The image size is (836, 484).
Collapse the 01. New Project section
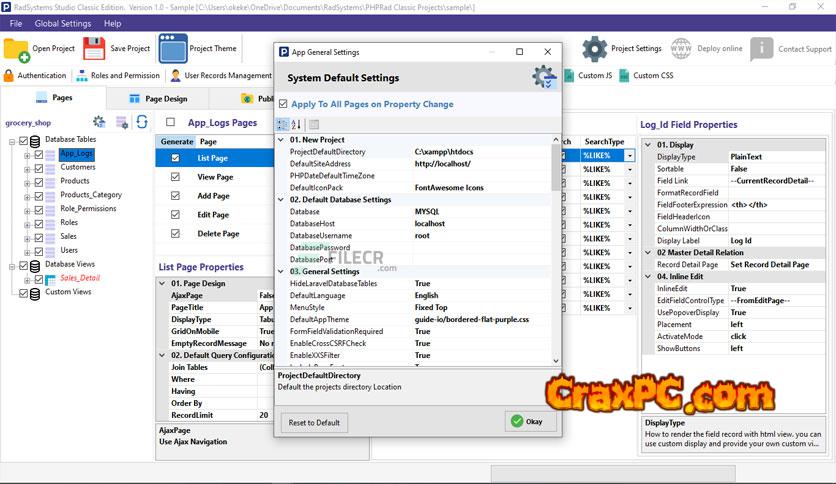281,140
